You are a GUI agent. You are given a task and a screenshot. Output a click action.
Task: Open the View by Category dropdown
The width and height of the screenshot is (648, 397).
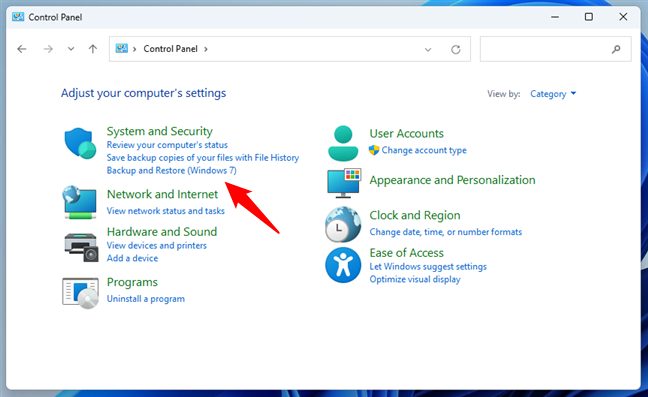(x=553, y=94)
